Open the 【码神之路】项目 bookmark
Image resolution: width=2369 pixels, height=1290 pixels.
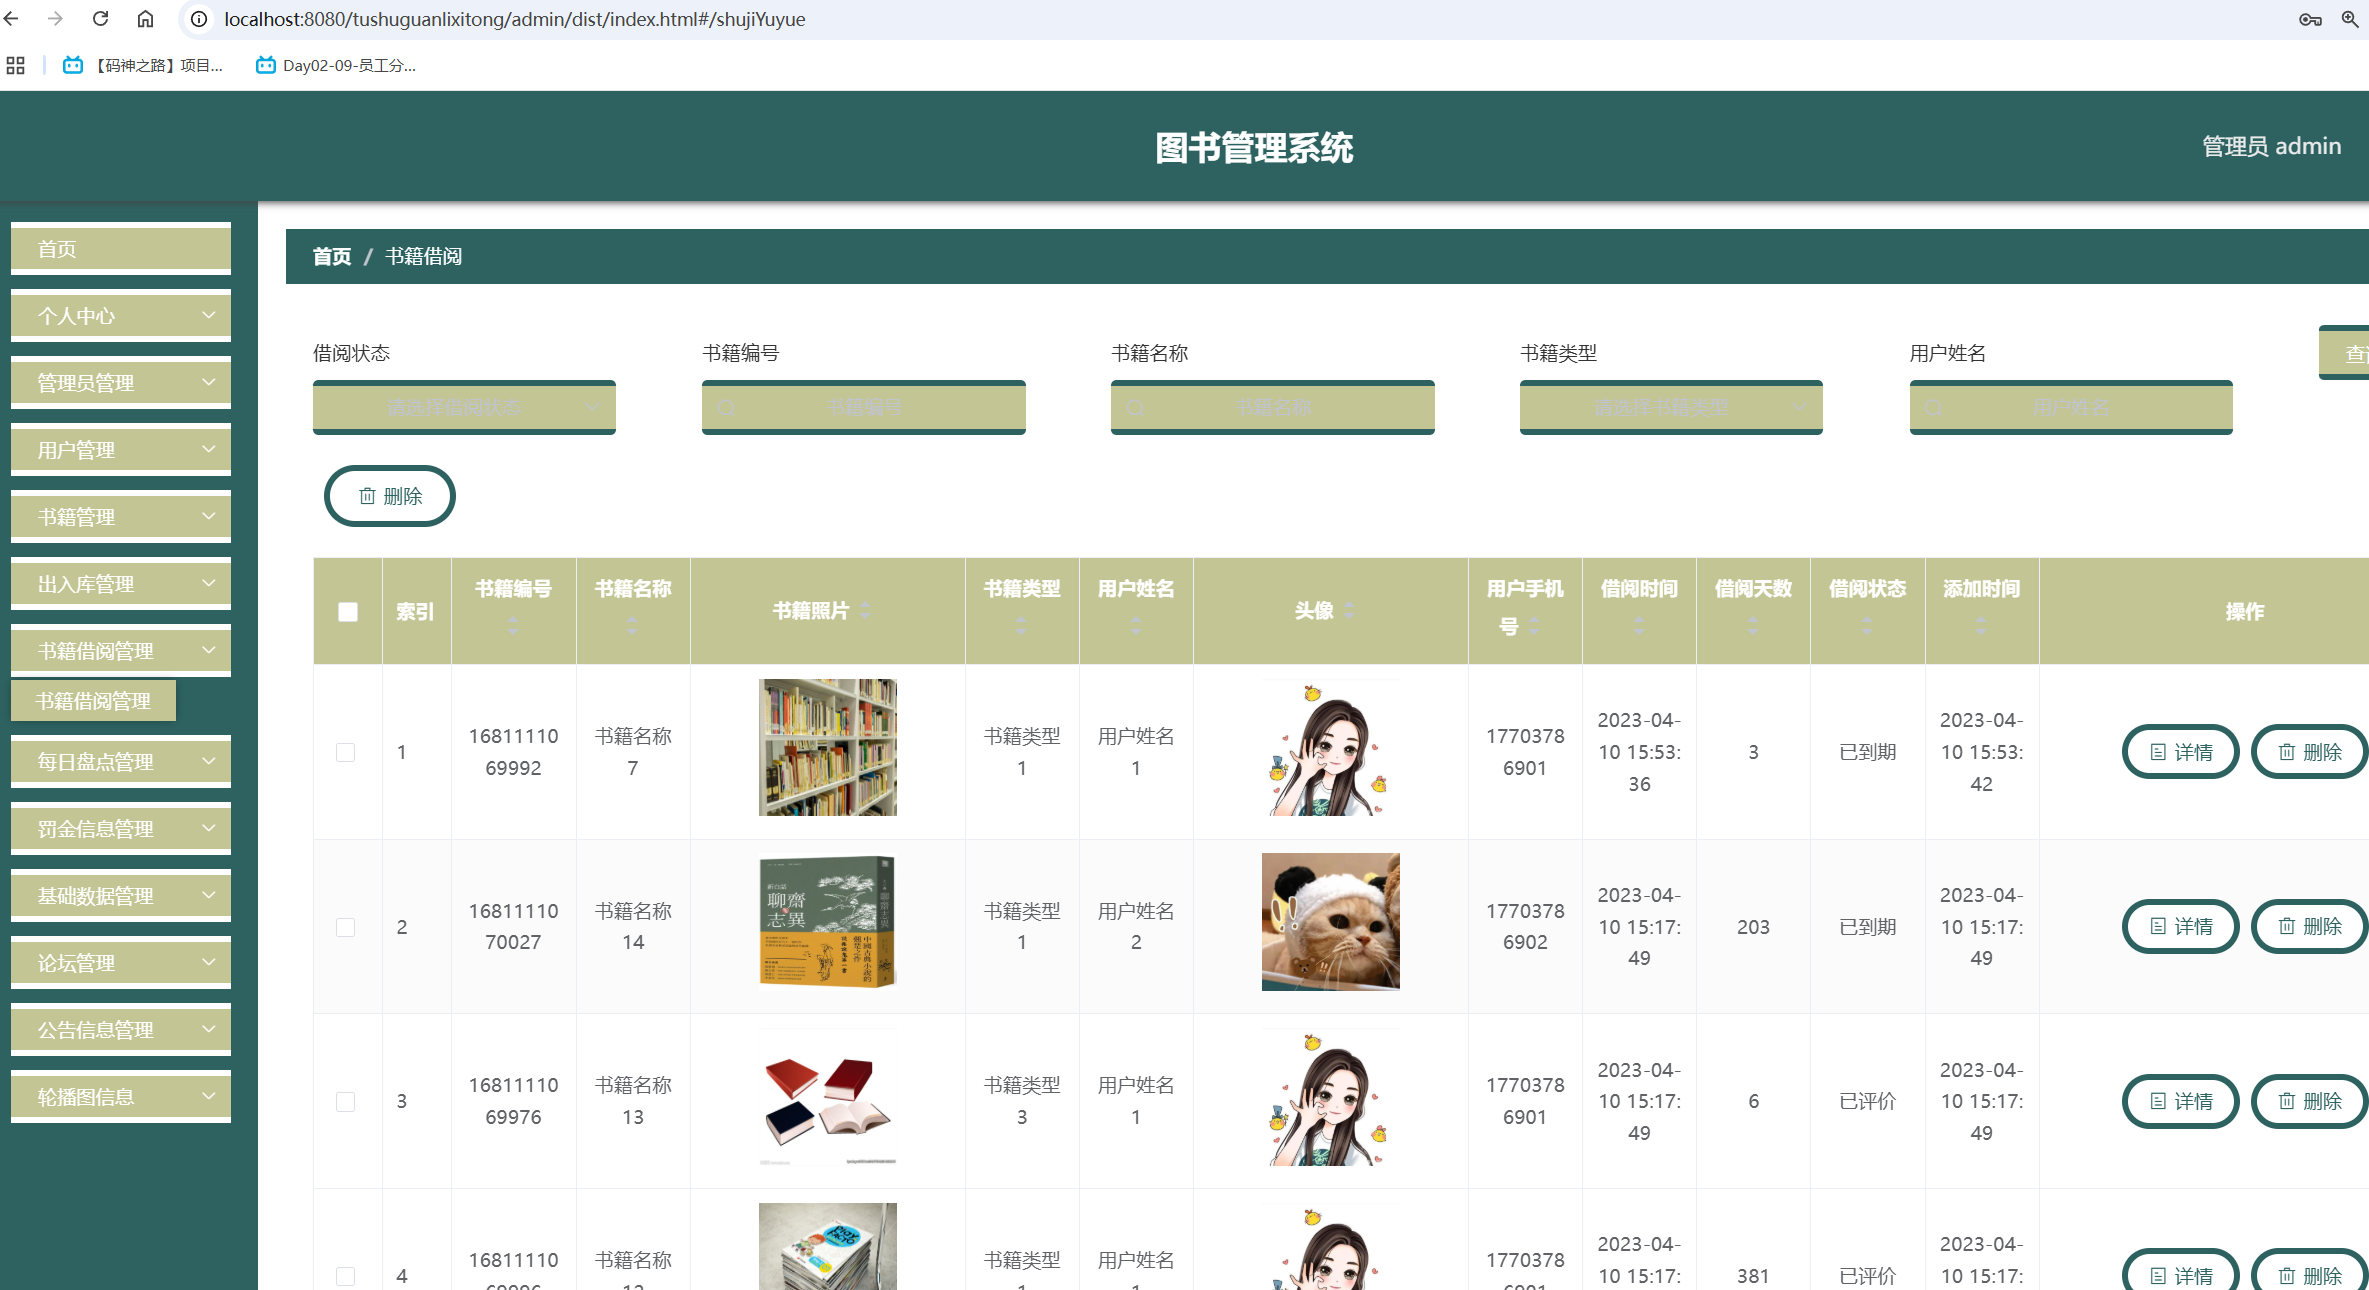tap(143, 65)
